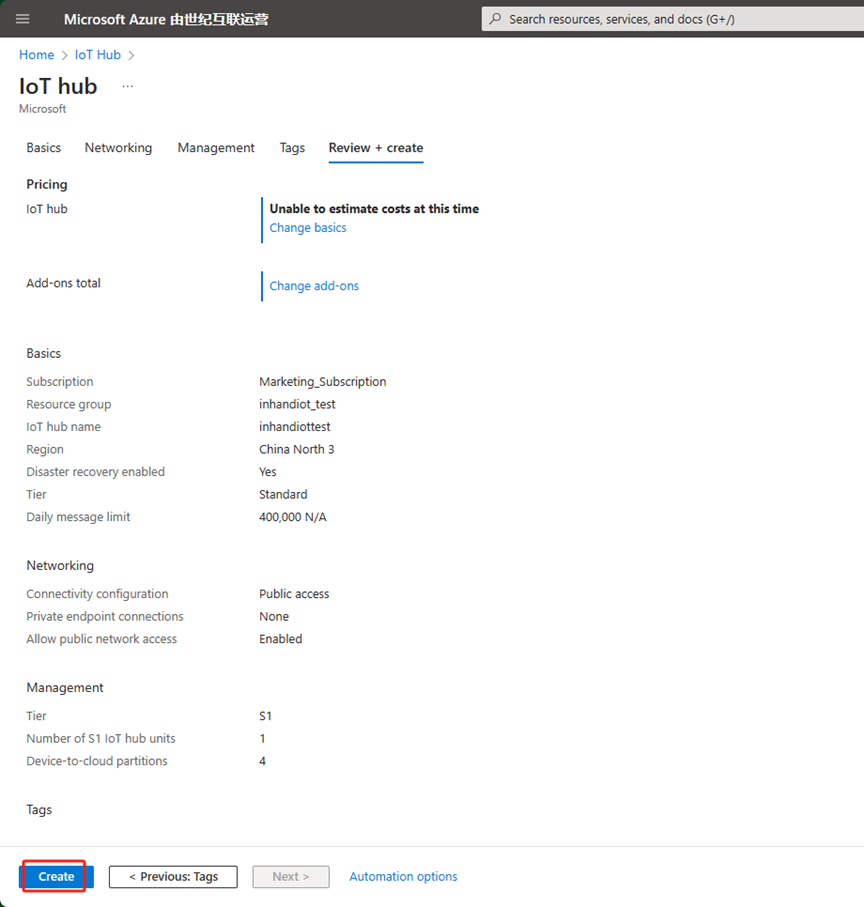Go to Home via breadcrumb
Screen dimensions: 864x907
[x=36, y=55]
